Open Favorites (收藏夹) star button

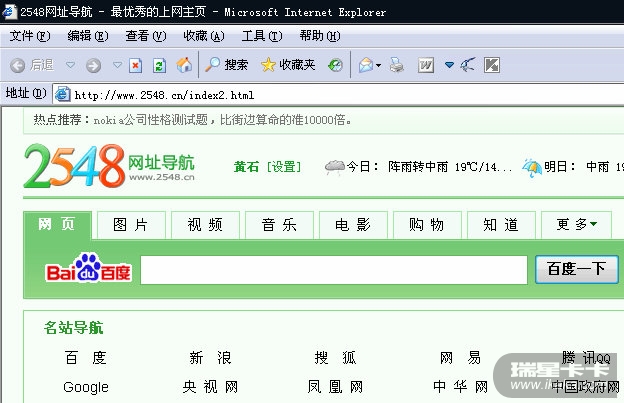[x=288, y=64]
